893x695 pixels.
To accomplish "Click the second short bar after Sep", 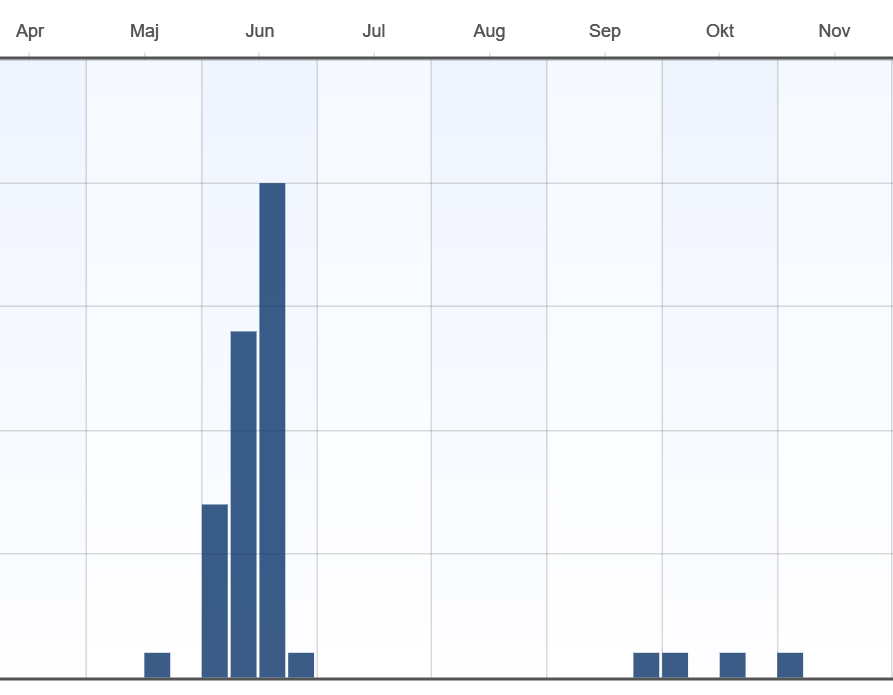I will pyautogui.click(x=675, y=665).
